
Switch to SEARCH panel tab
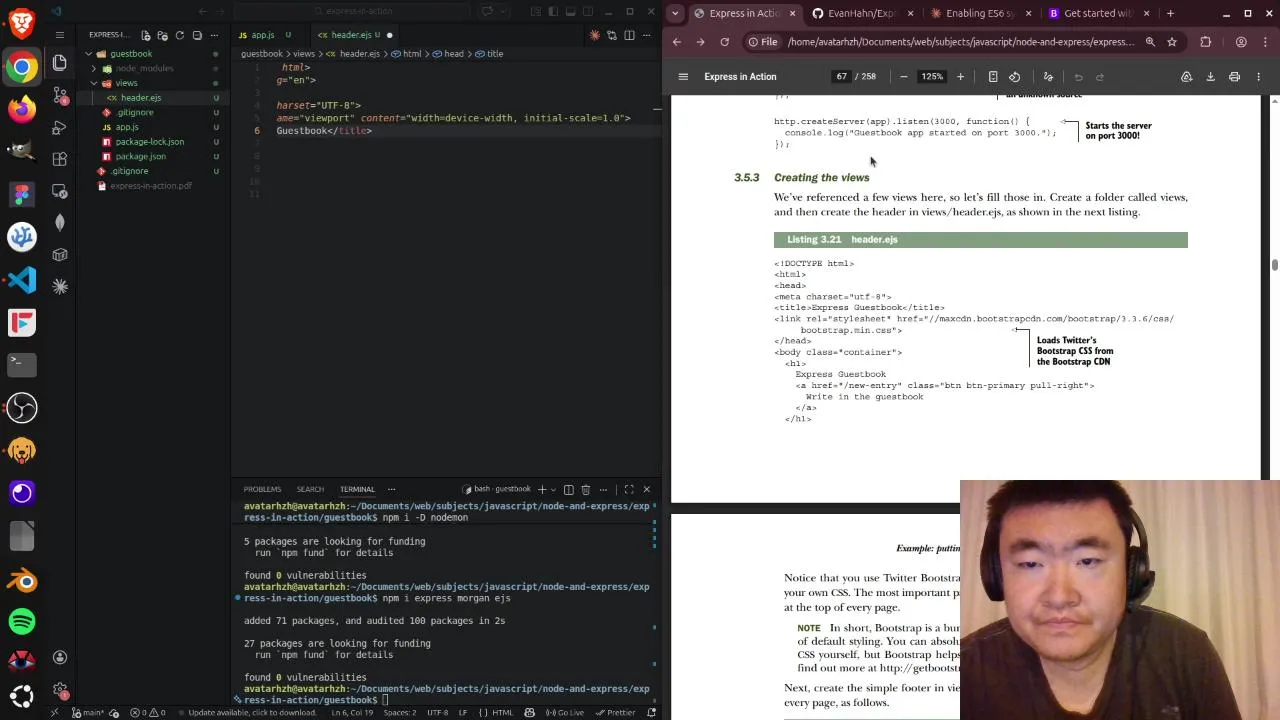click(310, 489)
